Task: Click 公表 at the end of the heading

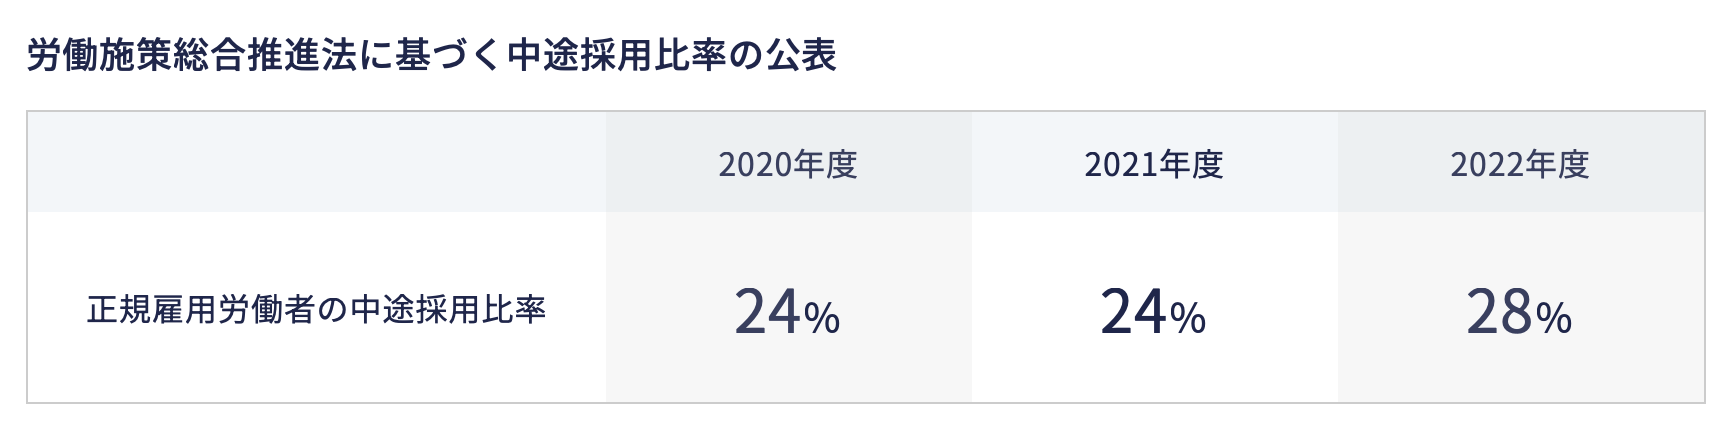Action: point(801,56)
